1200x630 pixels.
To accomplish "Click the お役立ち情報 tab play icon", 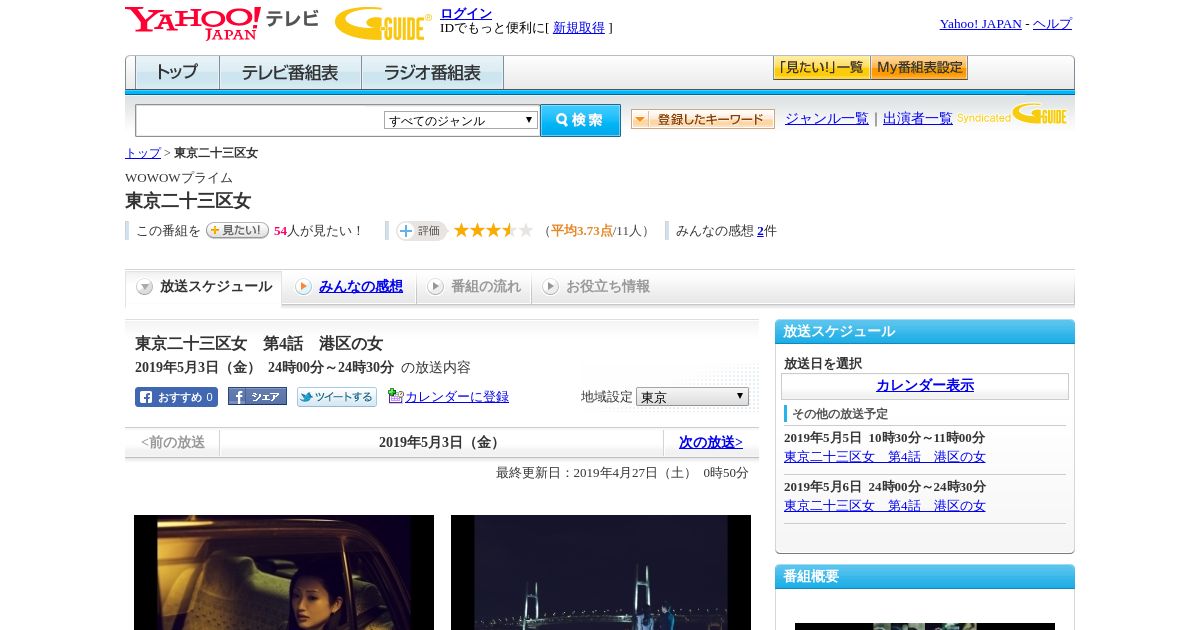I will pyautogui.click(x=550, y=287).
